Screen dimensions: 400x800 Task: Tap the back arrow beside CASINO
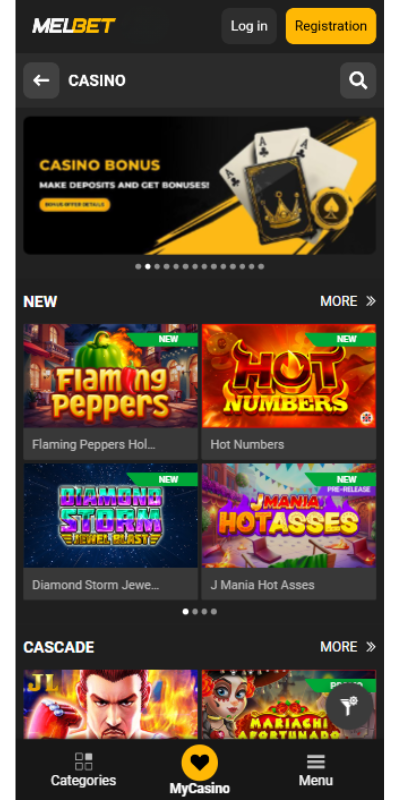pos(41,81)
